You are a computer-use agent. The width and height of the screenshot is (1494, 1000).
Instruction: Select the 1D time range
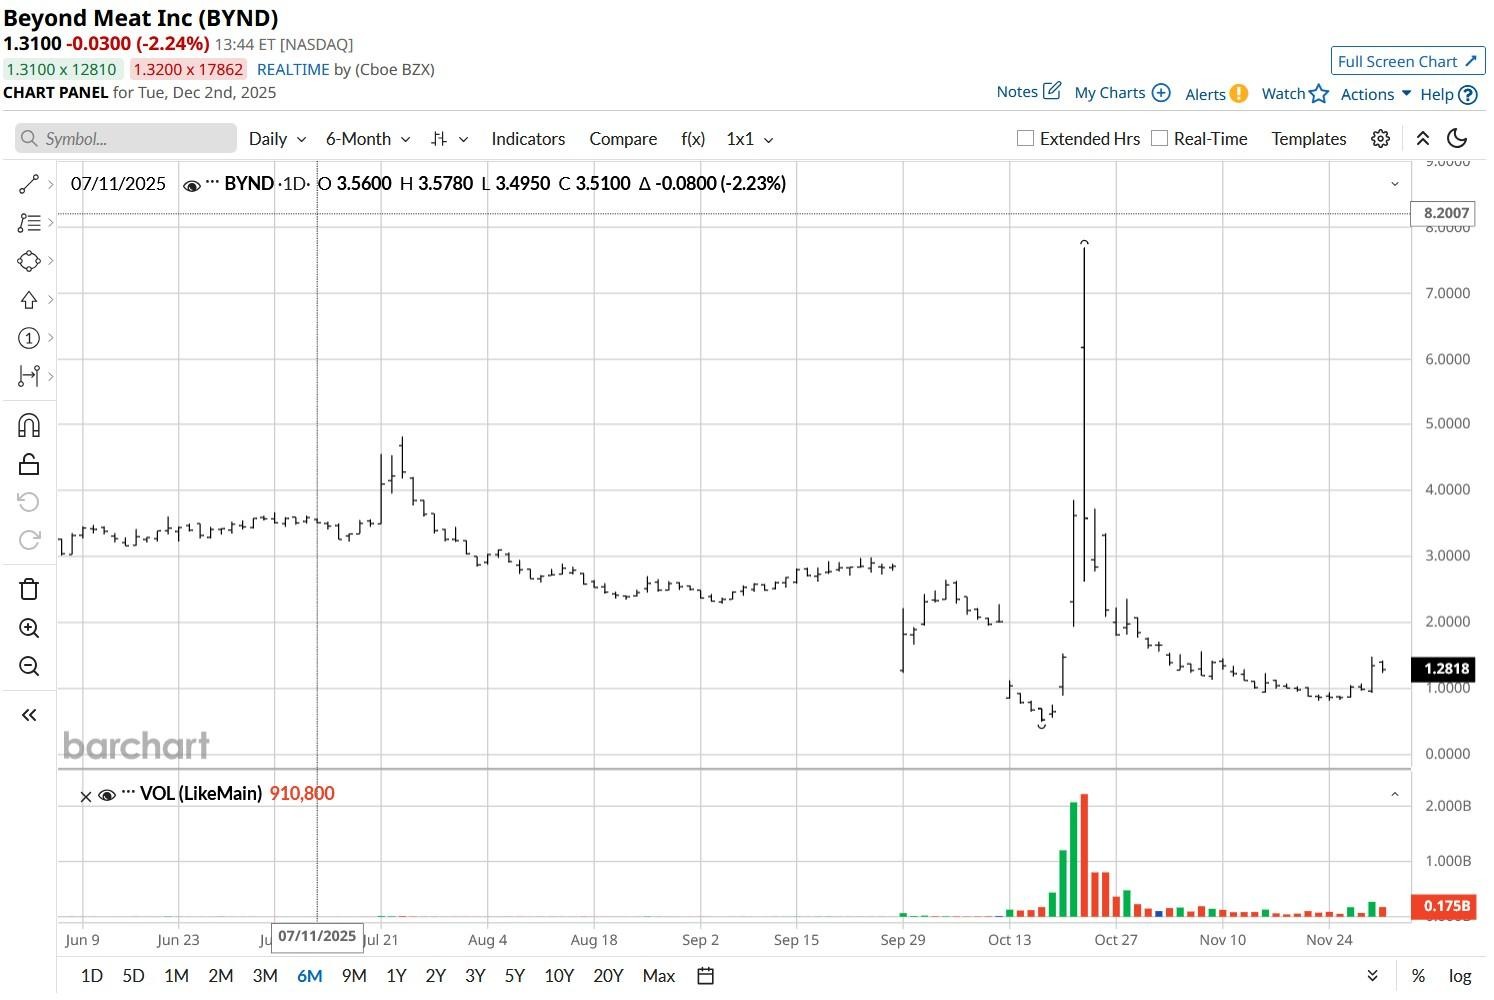click(x=91, y=976)
